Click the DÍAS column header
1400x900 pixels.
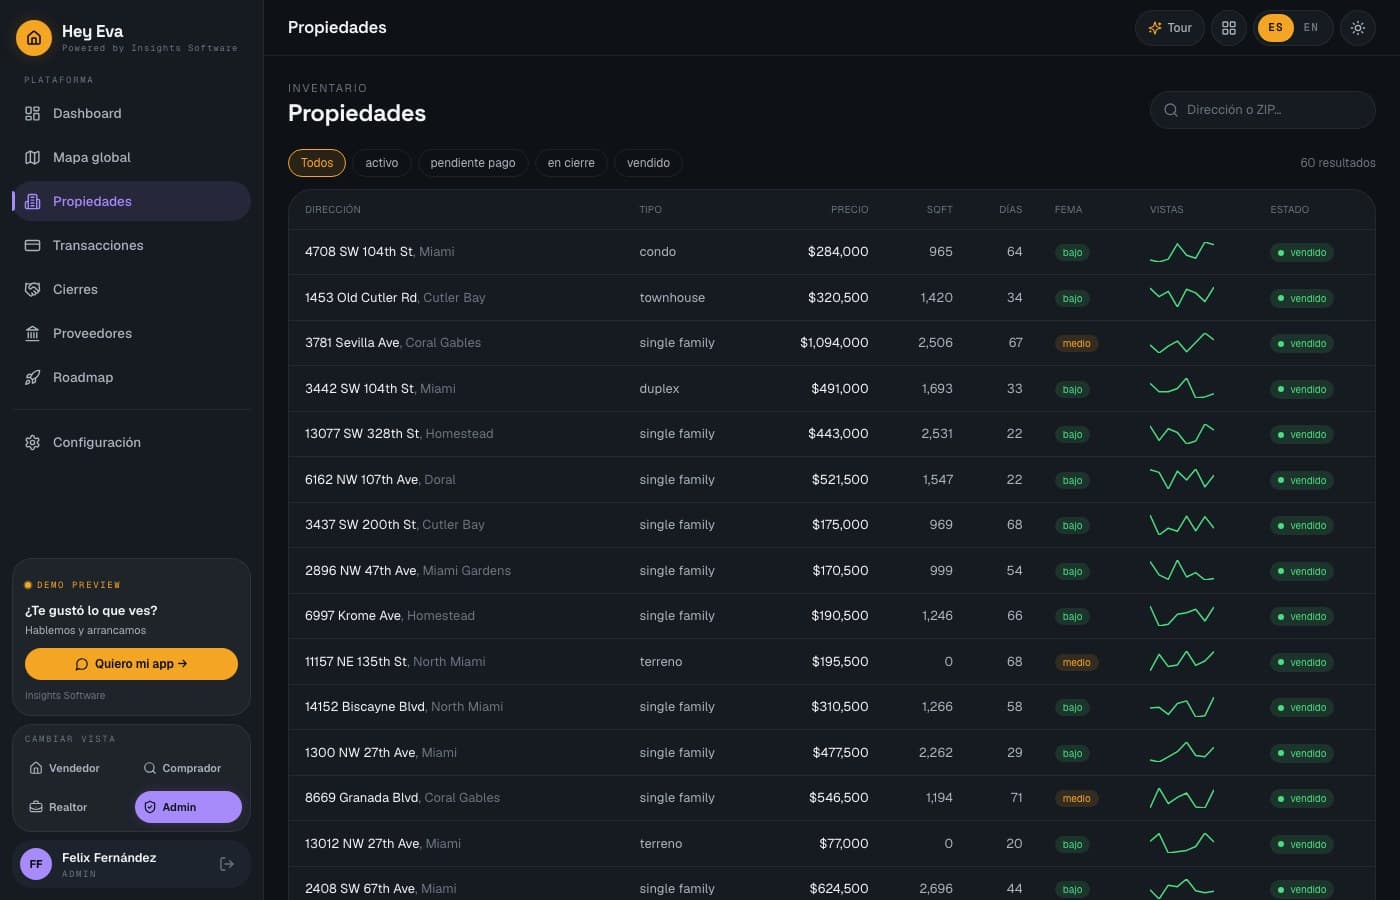[1010, 210]
